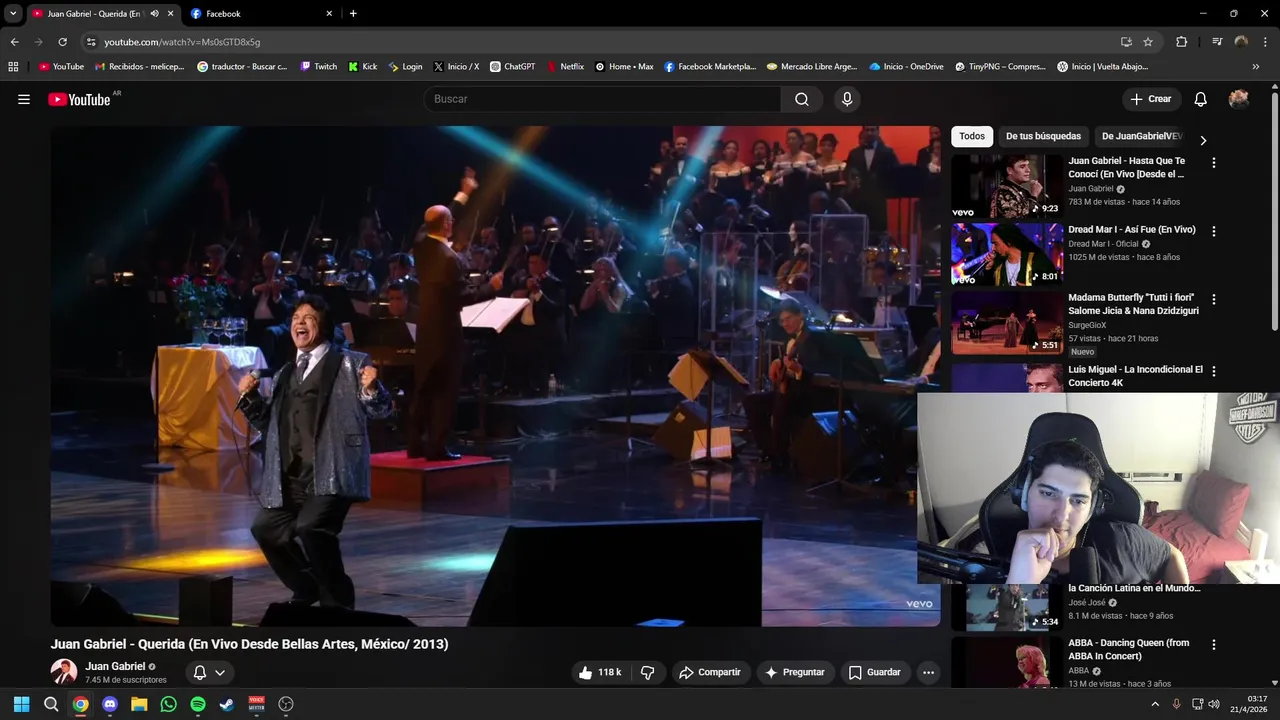Select the Todos filter chip
This screenshot has height=720, width=1280.
pos(972,136)
